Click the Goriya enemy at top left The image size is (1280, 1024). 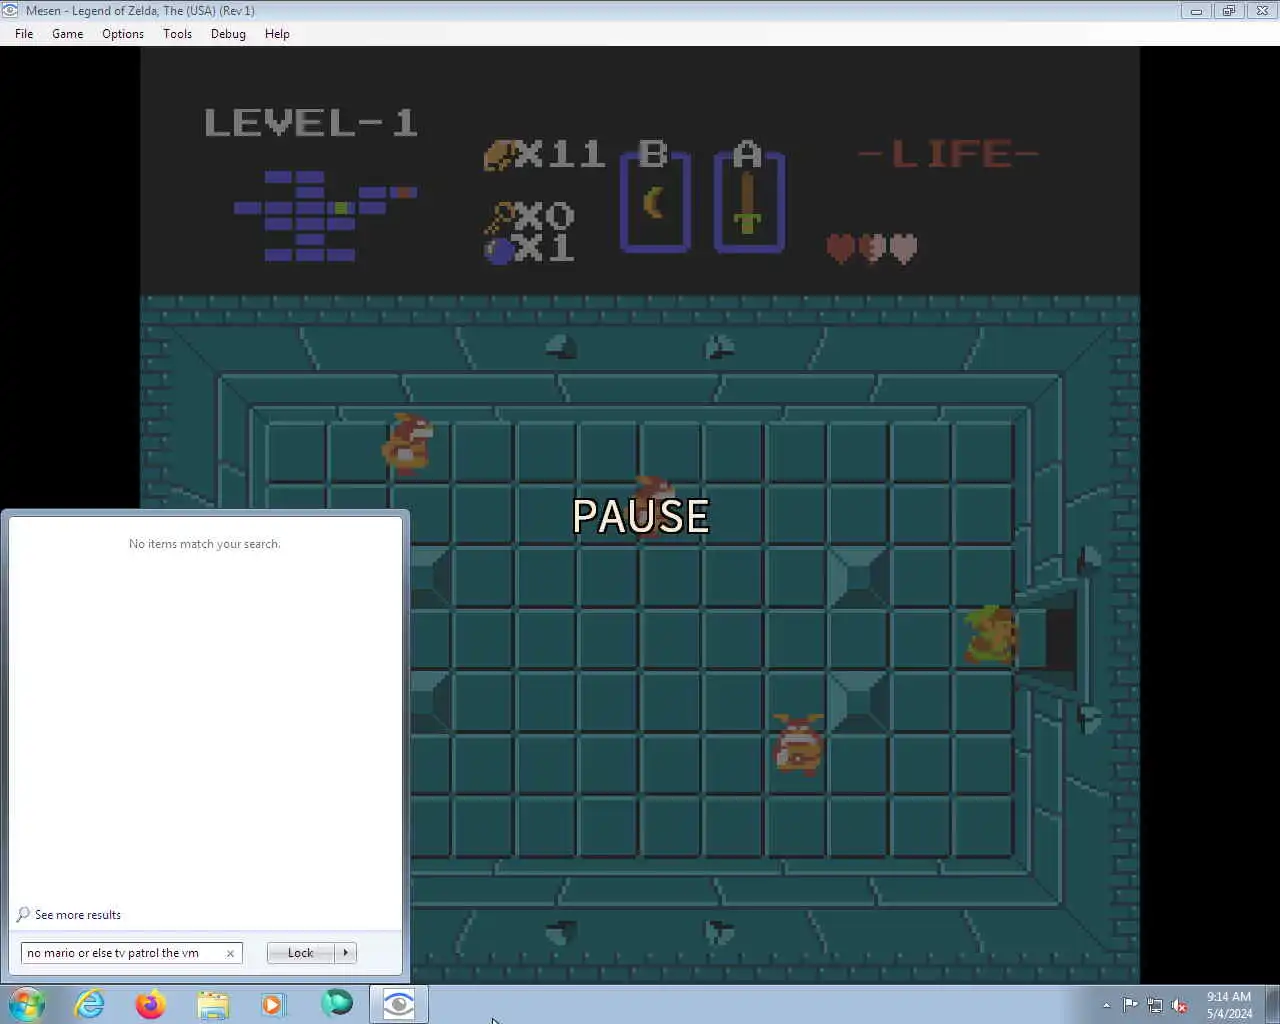click(408, 443)
